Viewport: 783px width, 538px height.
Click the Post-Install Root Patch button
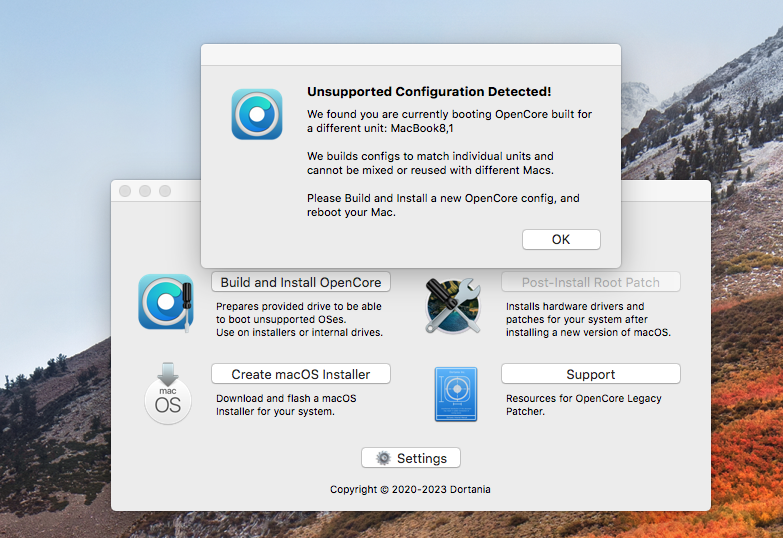click(x=591, y=282)
